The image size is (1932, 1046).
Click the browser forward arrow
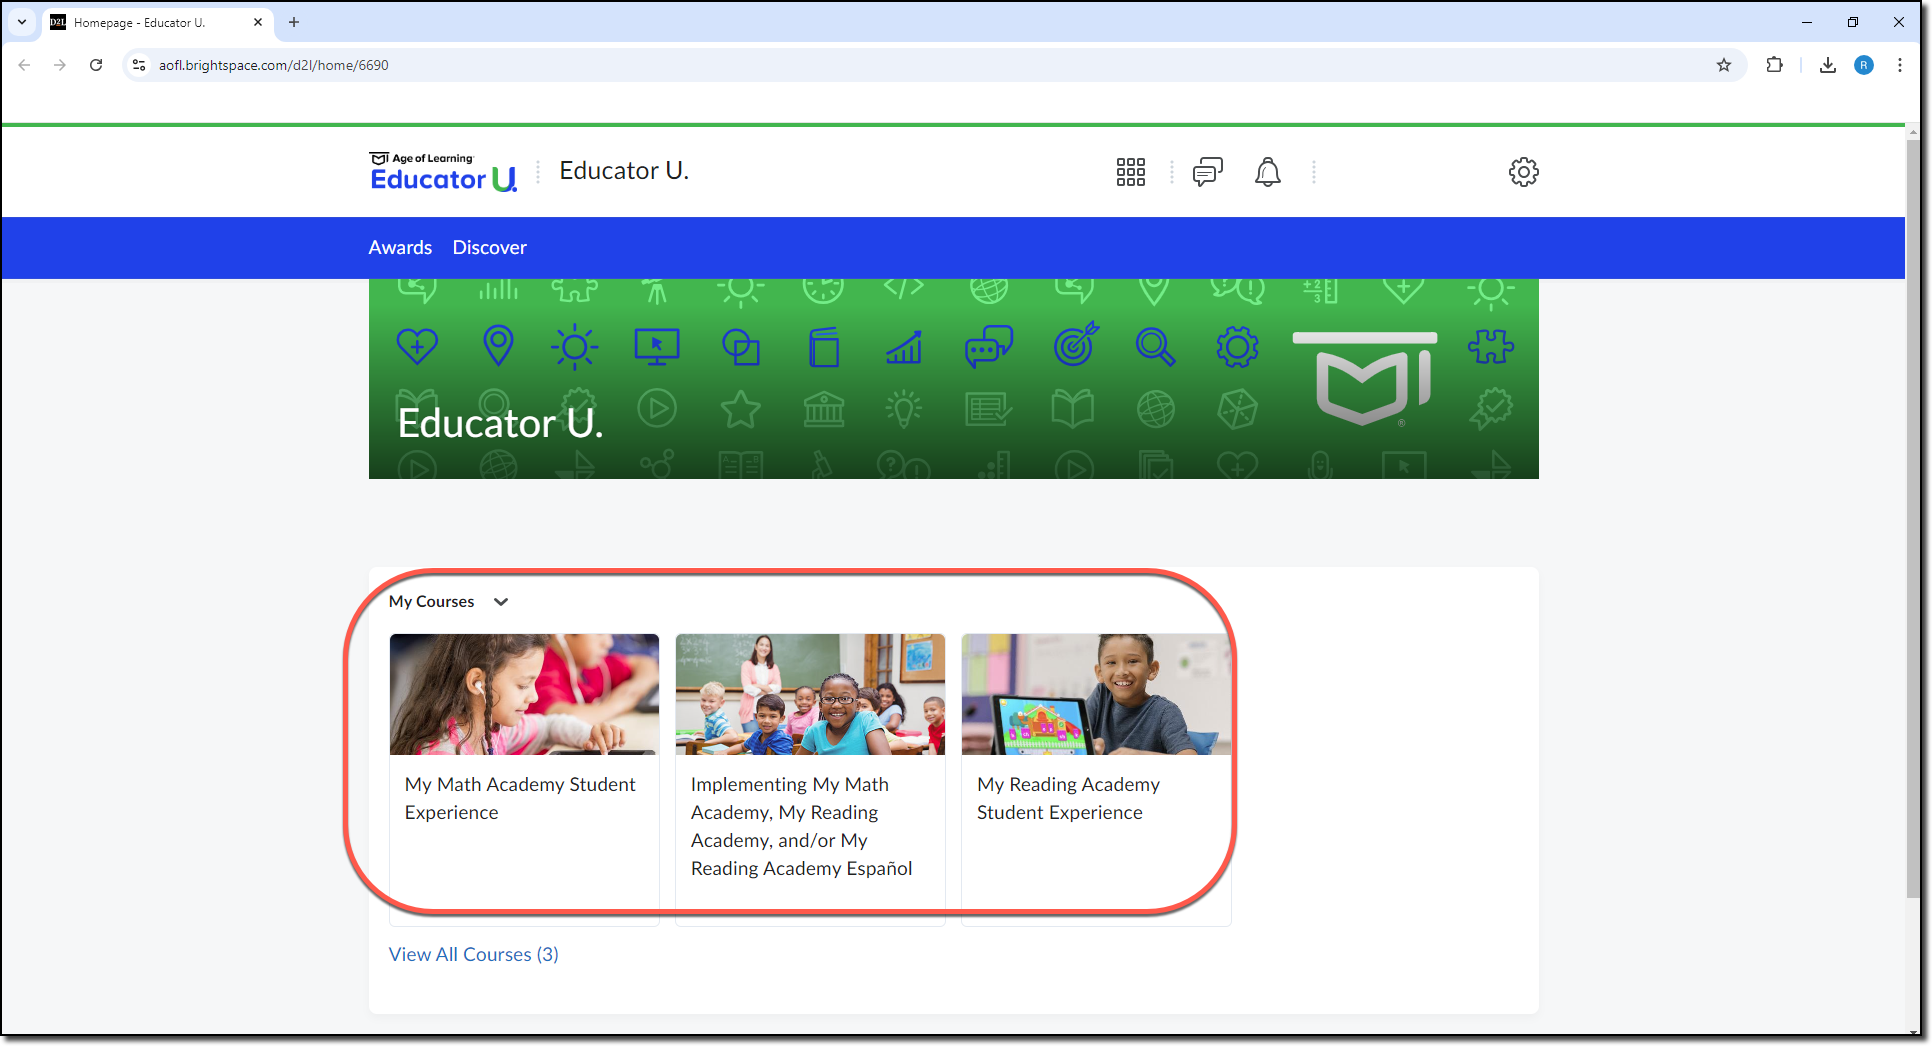coord(60,65)
